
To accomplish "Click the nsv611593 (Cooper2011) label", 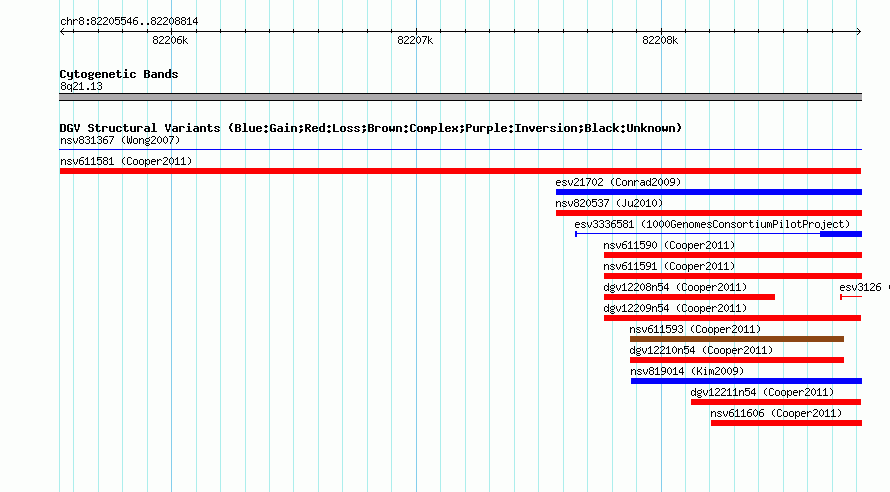I will tap(695, 329).
